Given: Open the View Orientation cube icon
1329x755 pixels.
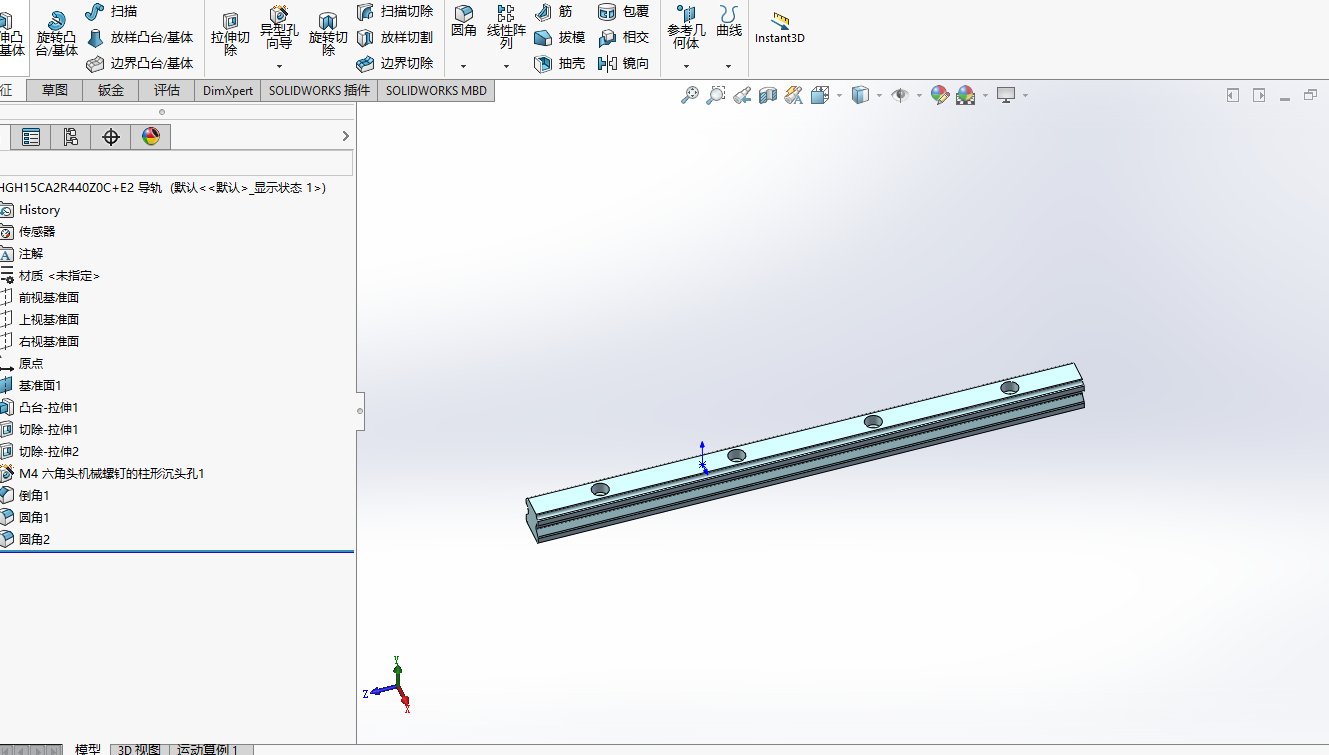Looking at the screenshot, I should pyautogui.click(x=820, y=95).
